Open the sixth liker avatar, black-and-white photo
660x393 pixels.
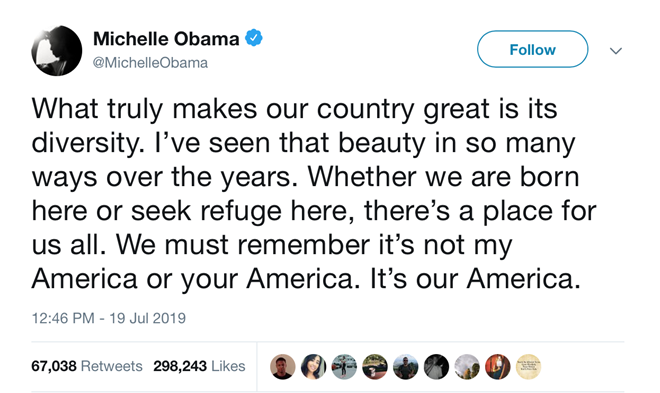point(436,366)
